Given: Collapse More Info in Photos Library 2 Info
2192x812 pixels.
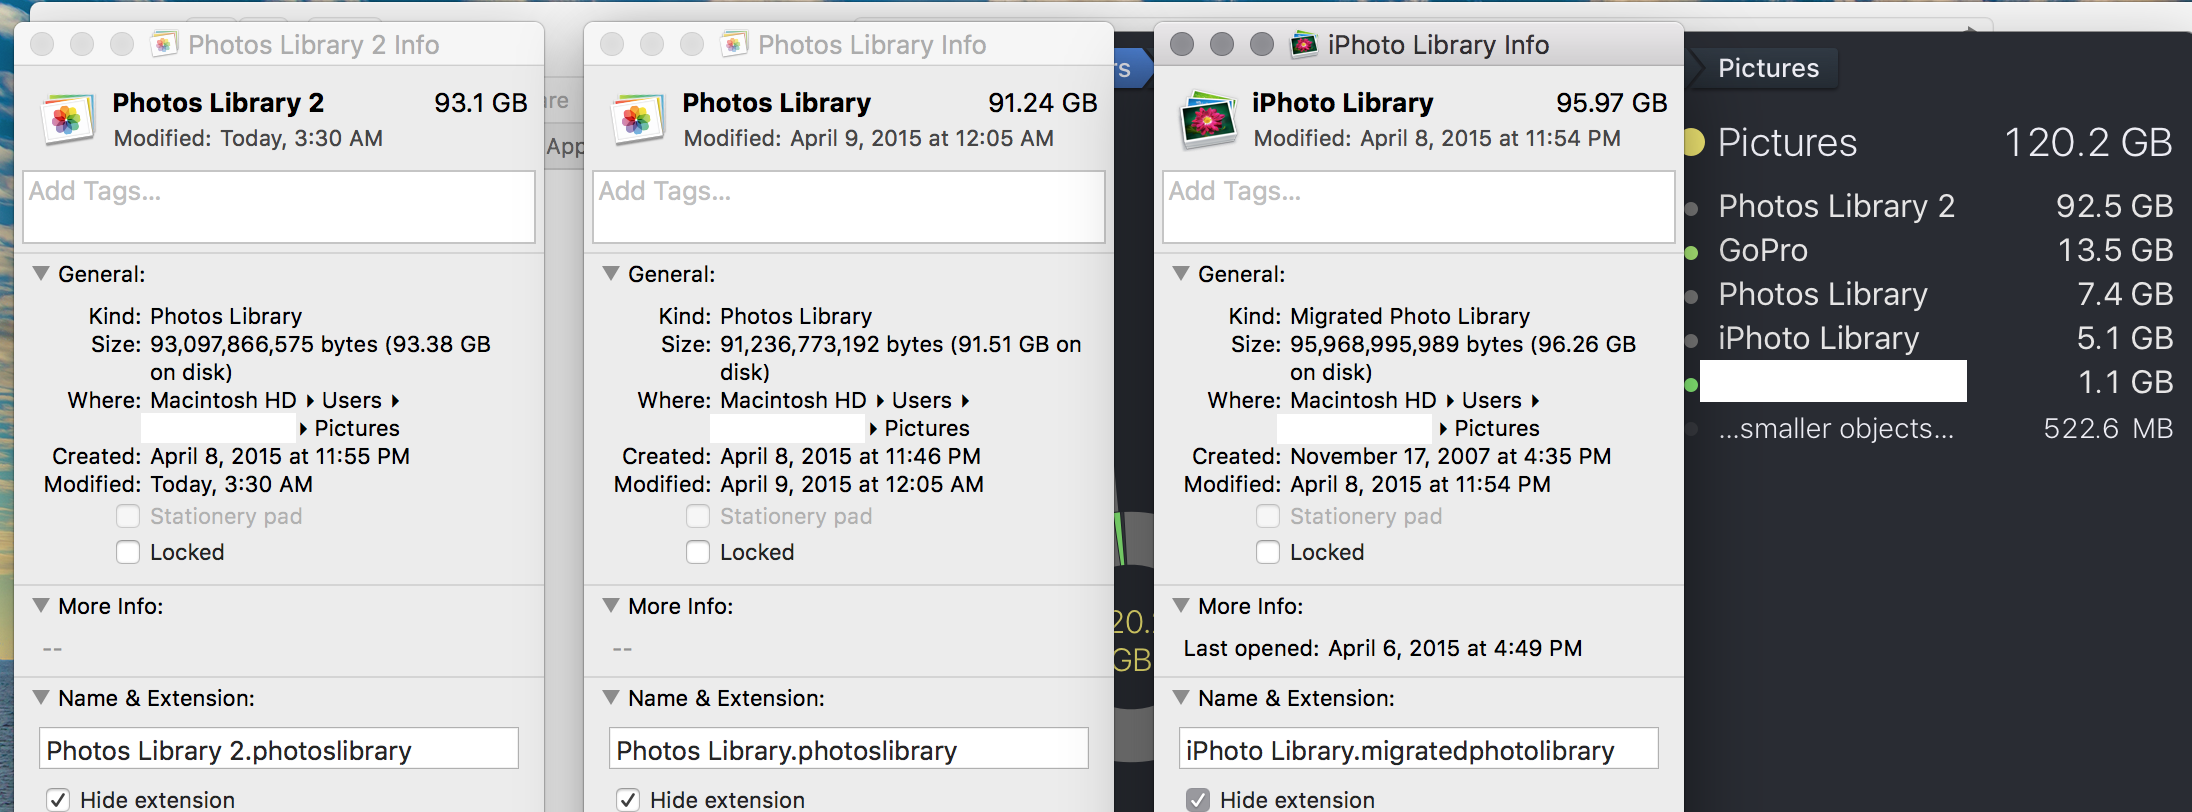Looking at the screenshot, I should [41, 605].
